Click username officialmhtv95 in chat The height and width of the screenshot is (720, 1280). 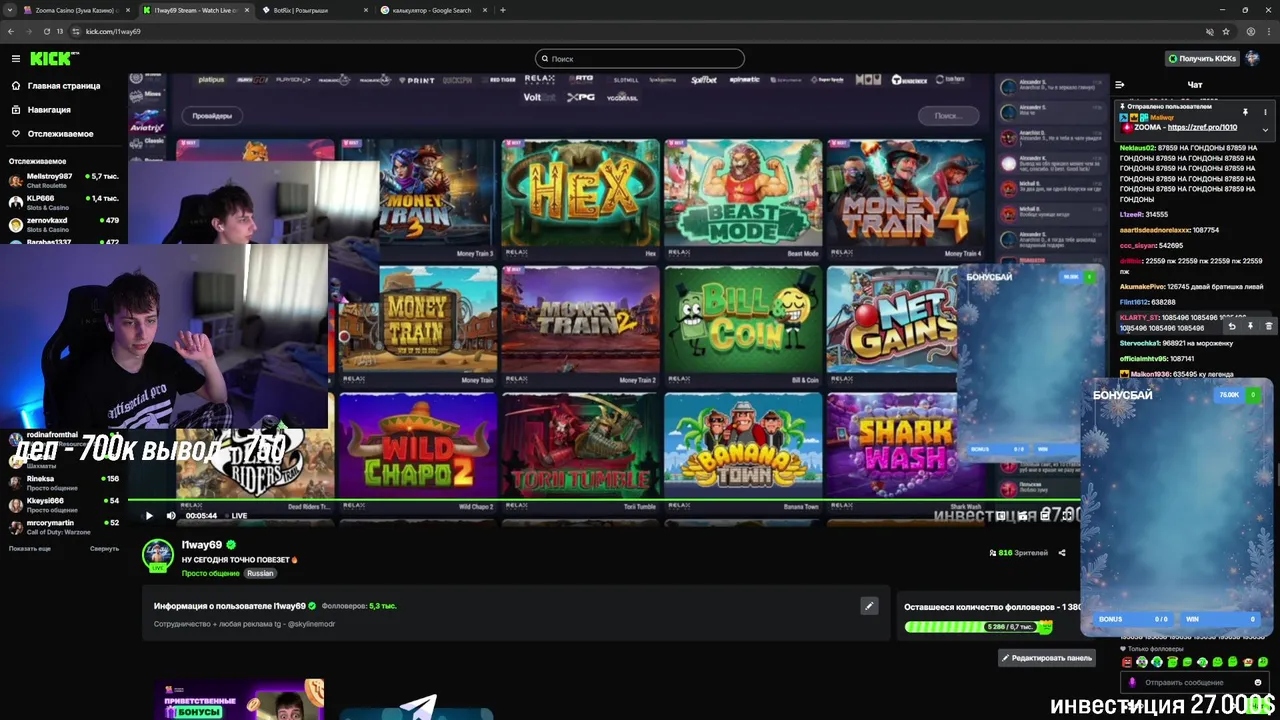coord(1143,358)
